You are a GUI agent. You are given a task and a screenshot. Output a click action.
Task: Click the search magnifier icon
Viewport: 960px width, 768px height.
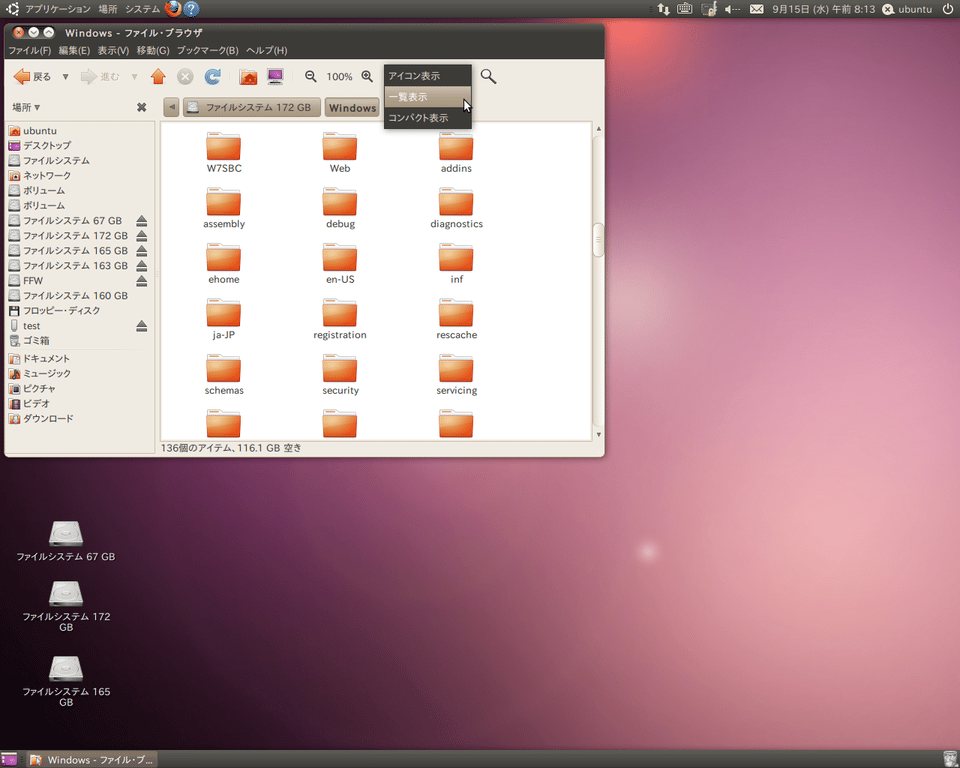point(488,76)
